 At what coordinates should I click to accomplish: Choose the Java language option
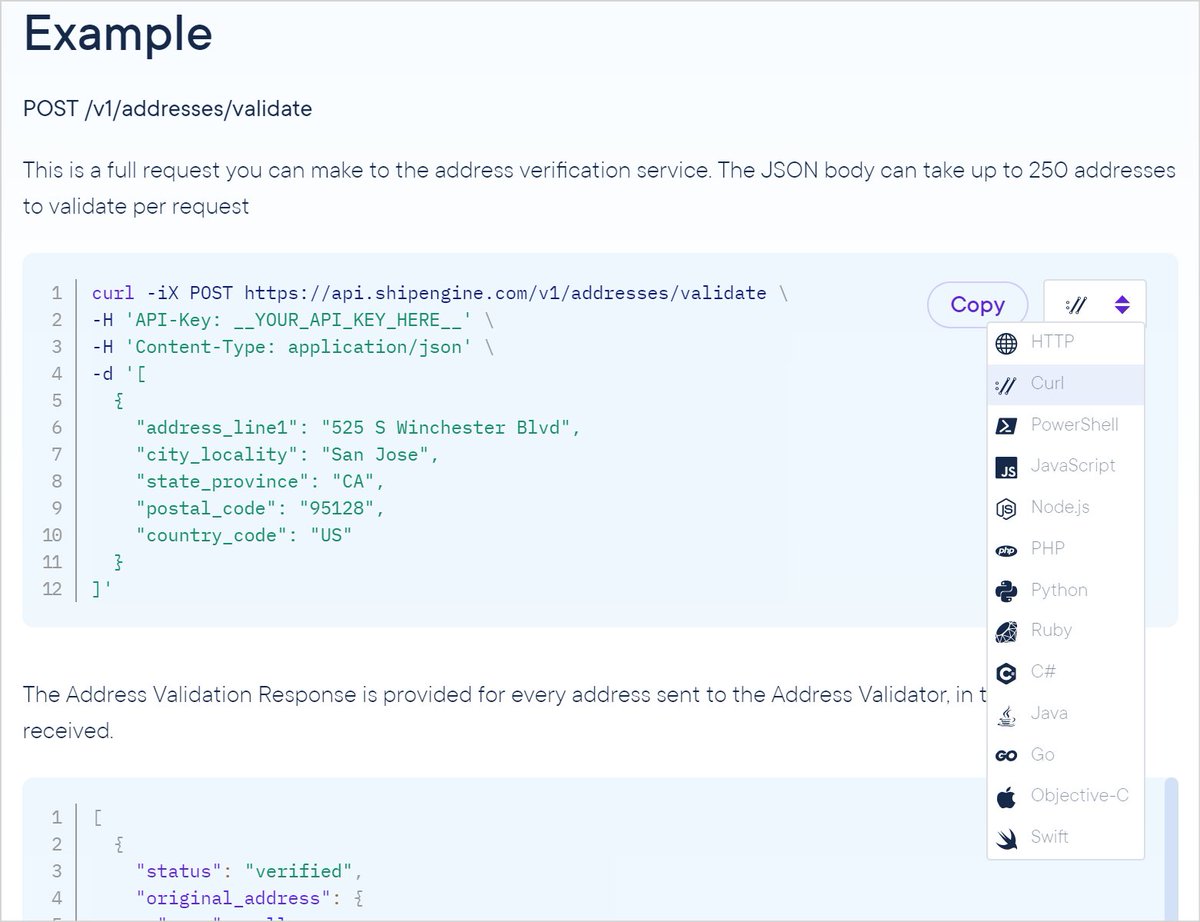[1066, 713]
